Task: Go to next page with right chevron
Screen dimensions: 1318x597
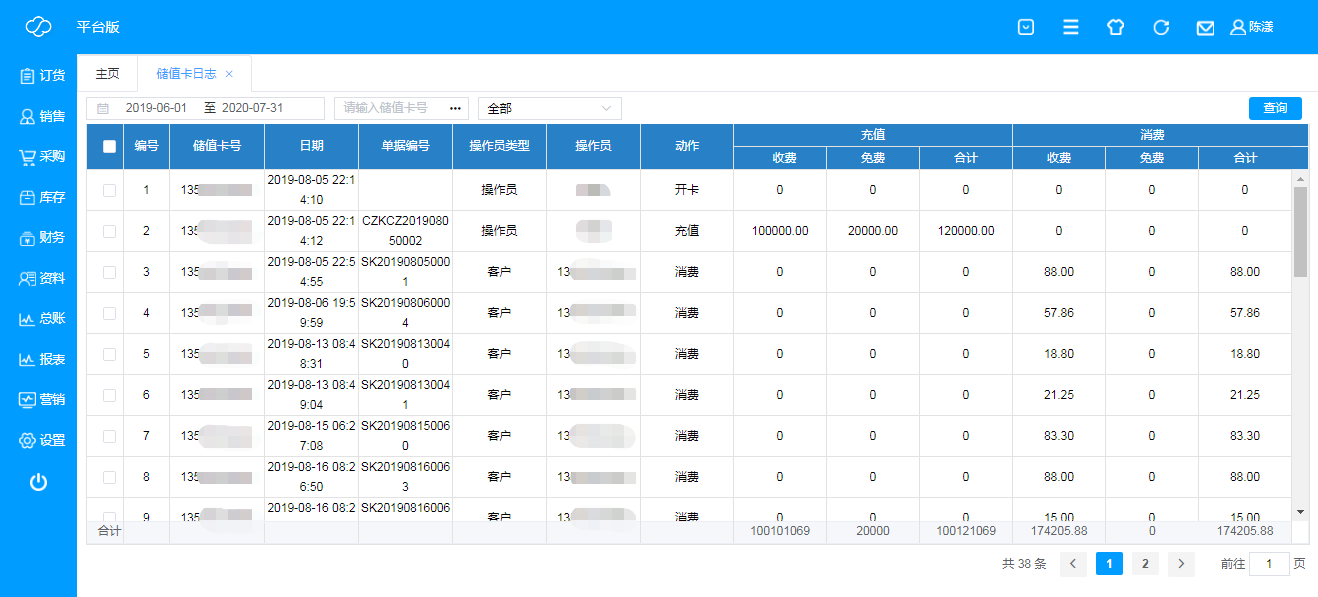Action: [x=1182, y=564]
